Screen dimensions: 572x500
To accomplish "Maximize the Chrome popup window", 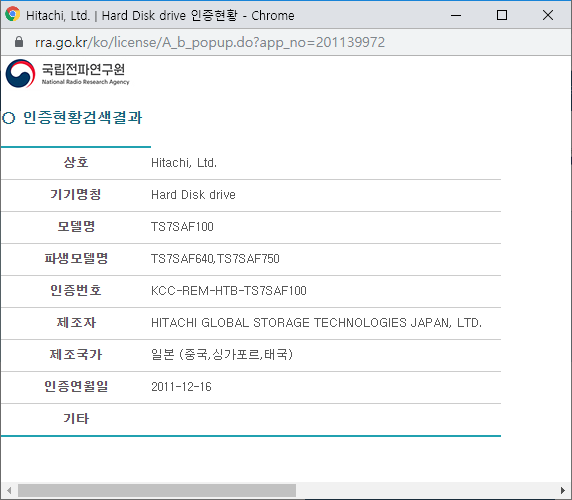I will (502, 15).
